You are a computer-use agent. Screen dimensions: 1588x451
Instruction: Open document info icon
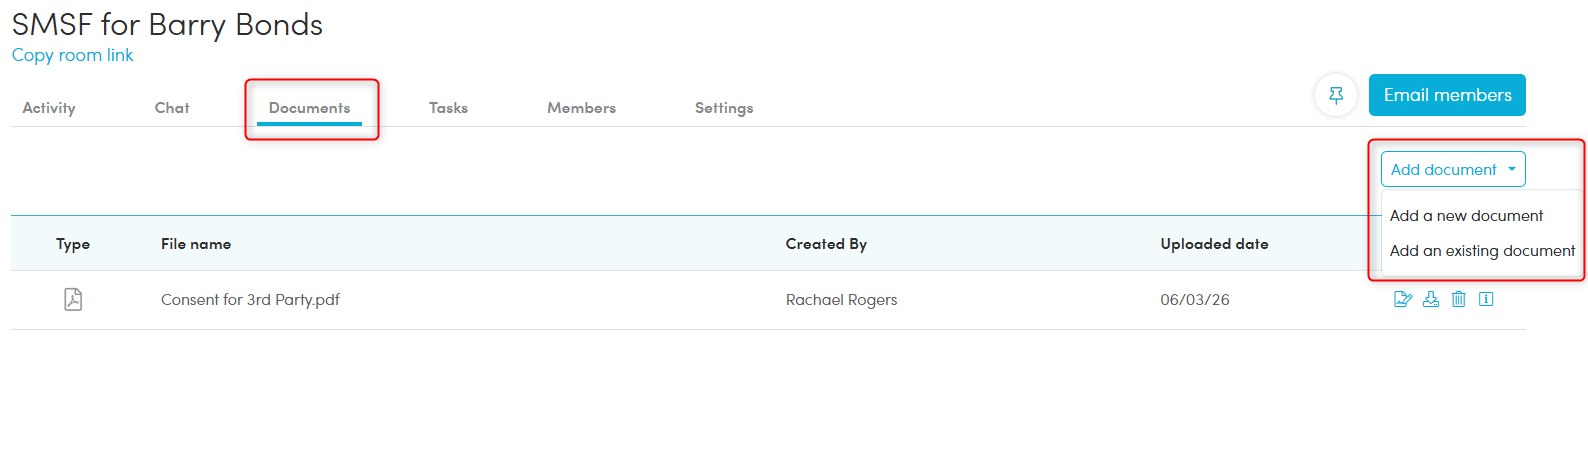[x=1486, y=299]
